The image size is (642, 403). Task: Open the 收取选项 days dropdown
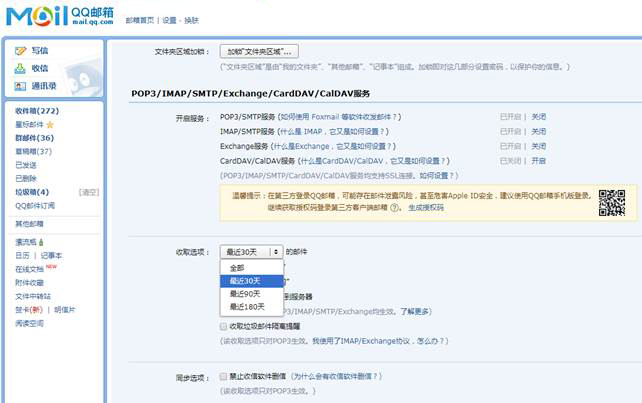click(251, 252)
